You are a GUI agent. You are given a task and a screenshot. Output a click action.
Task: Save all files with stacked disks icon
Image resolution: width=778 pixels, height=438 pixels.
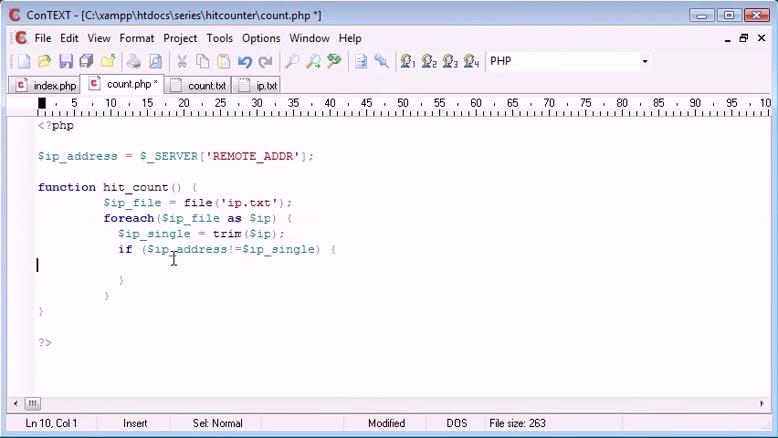click(87, 62)
